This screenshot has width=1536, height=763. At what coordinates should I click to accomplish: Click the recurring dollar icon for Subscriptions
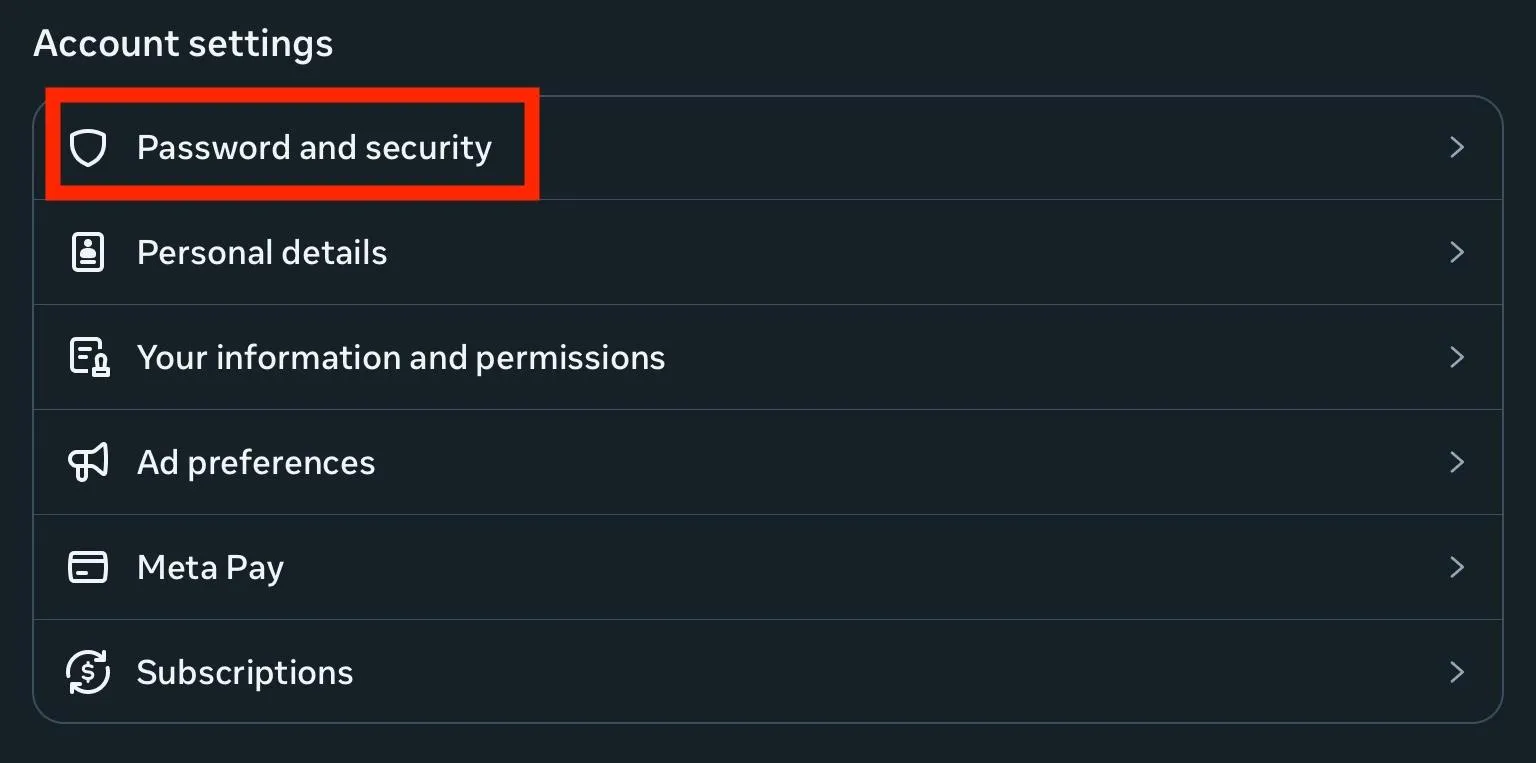88,672
